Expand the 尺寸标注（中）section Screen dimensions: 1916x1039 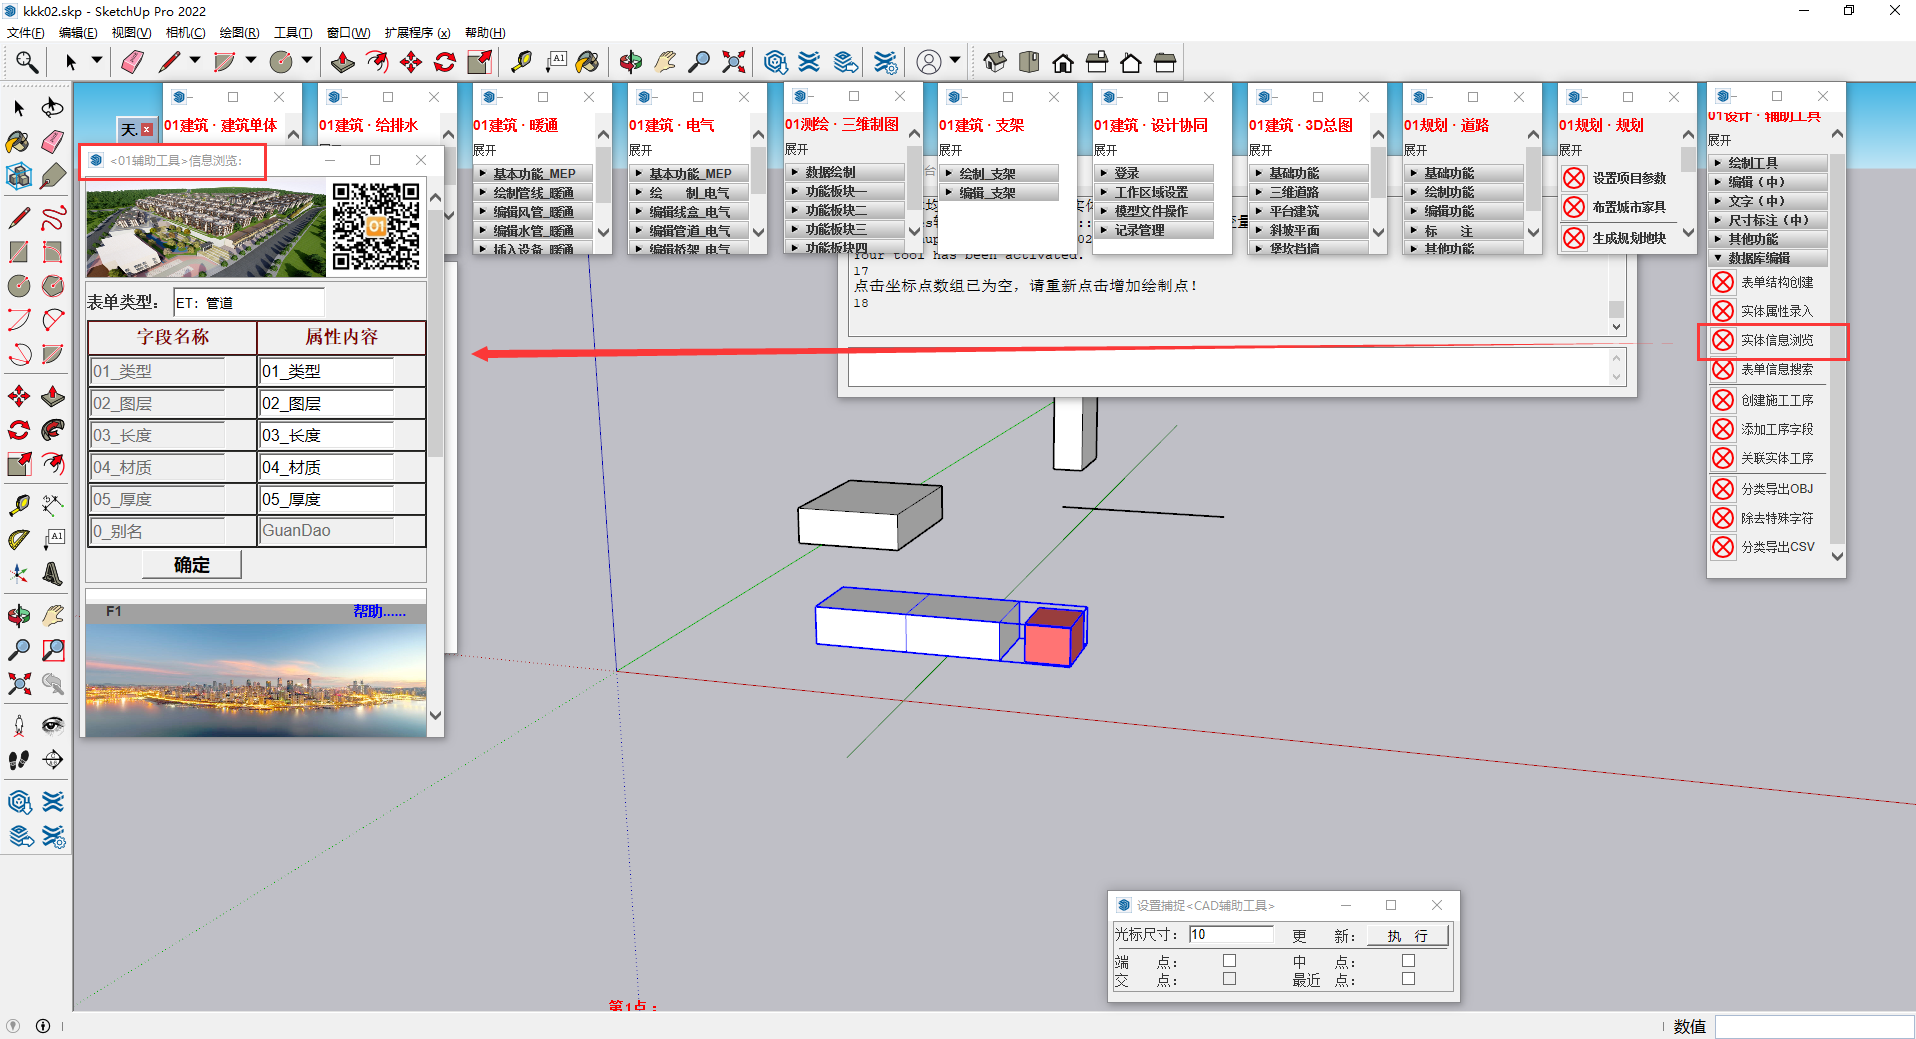coord(1768,220)
